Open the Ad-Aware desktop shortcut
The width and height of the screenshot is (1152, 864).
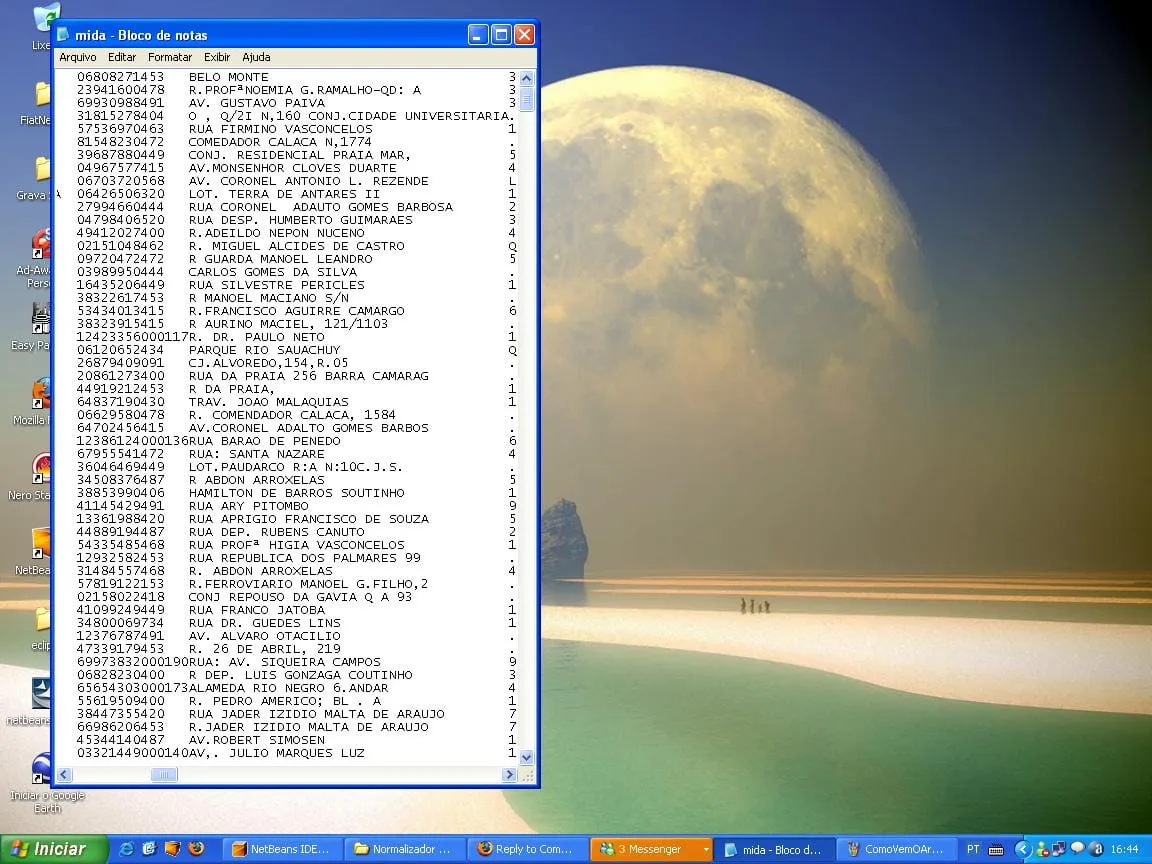42,245
